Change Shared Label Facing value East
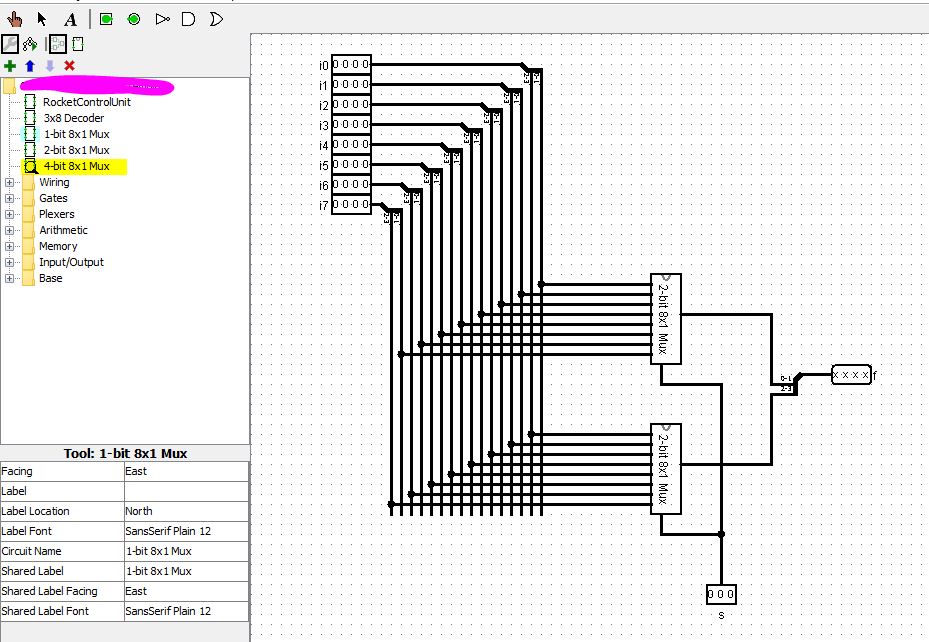This screenshot has height=642, width=929. click(x=186, y=591)
